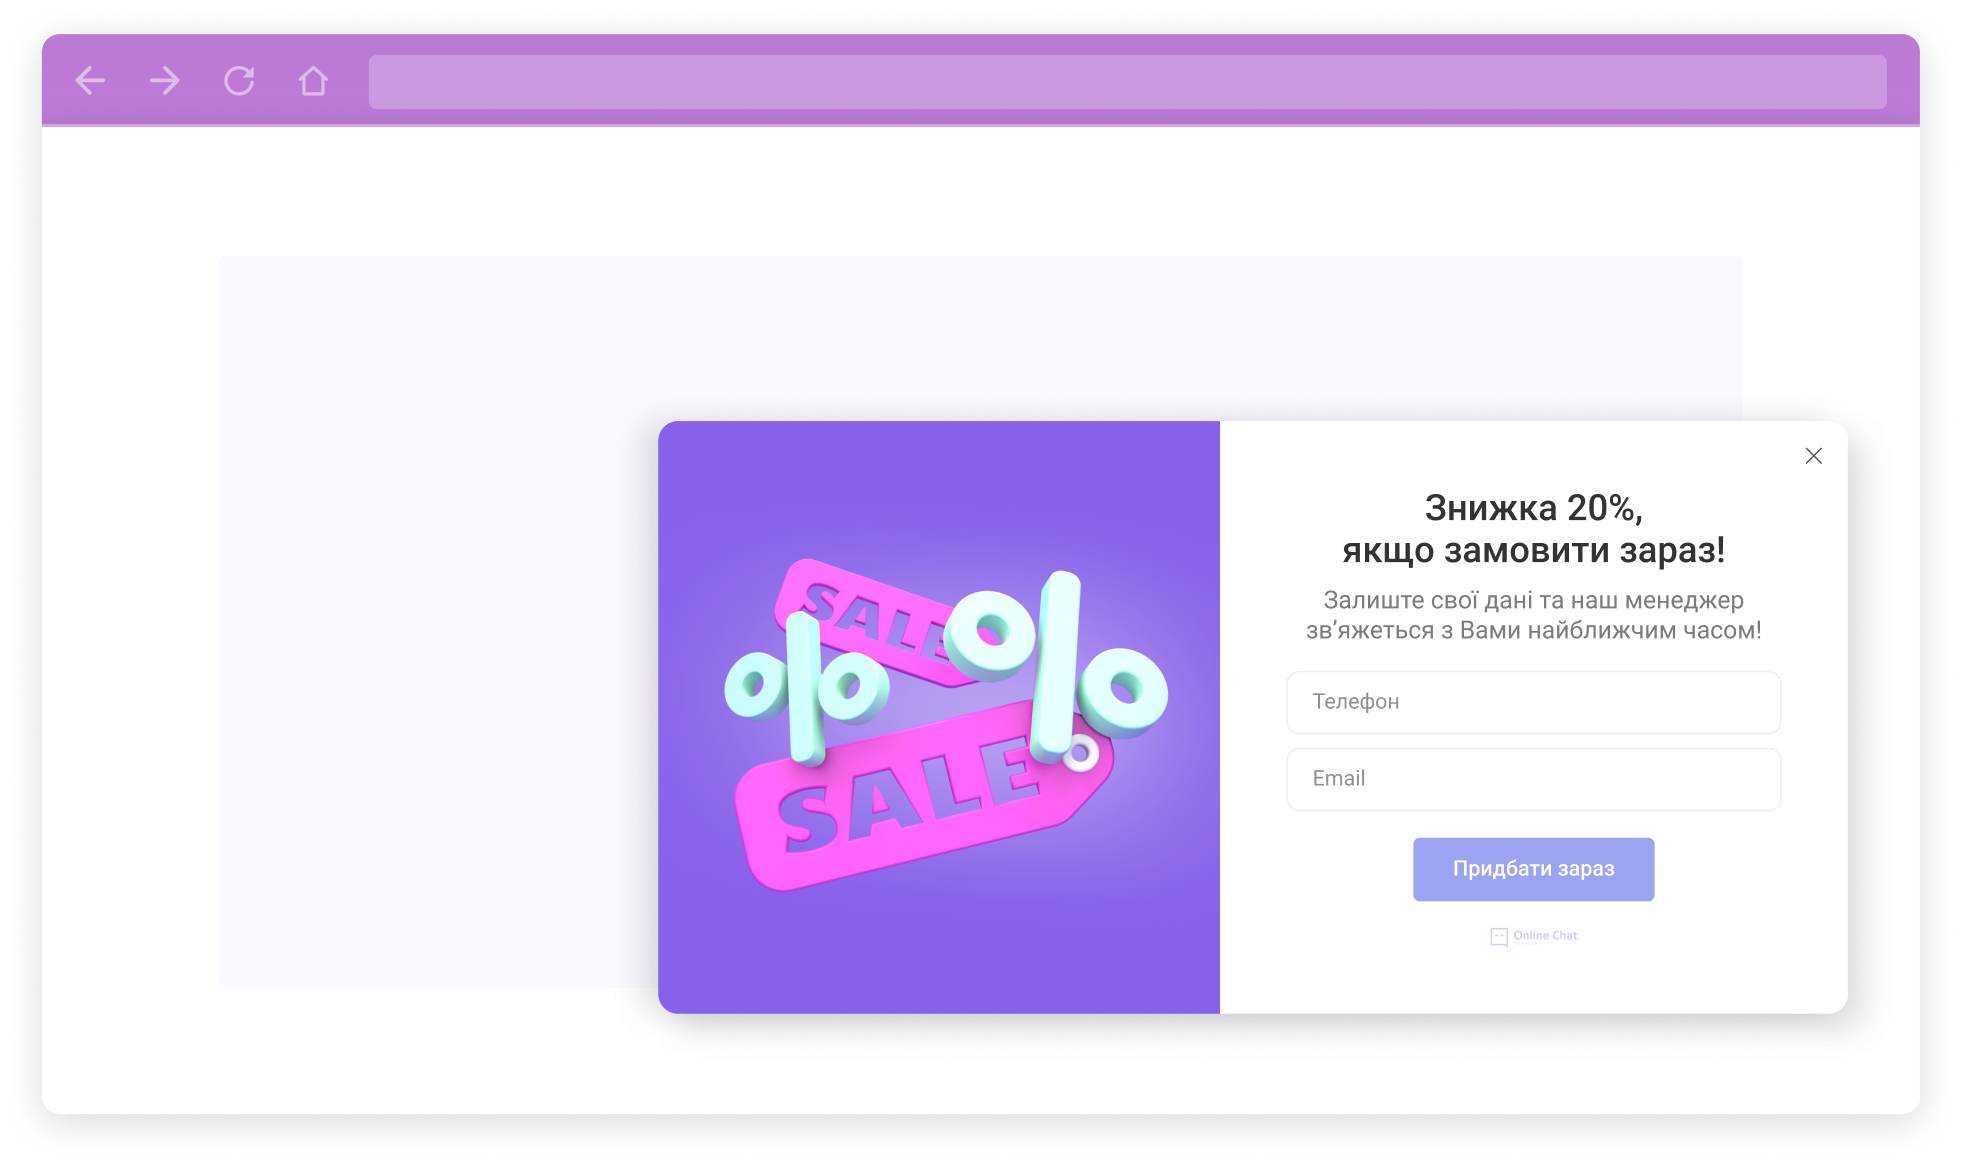Click the small left percent sign

click(x=805, y=686)
